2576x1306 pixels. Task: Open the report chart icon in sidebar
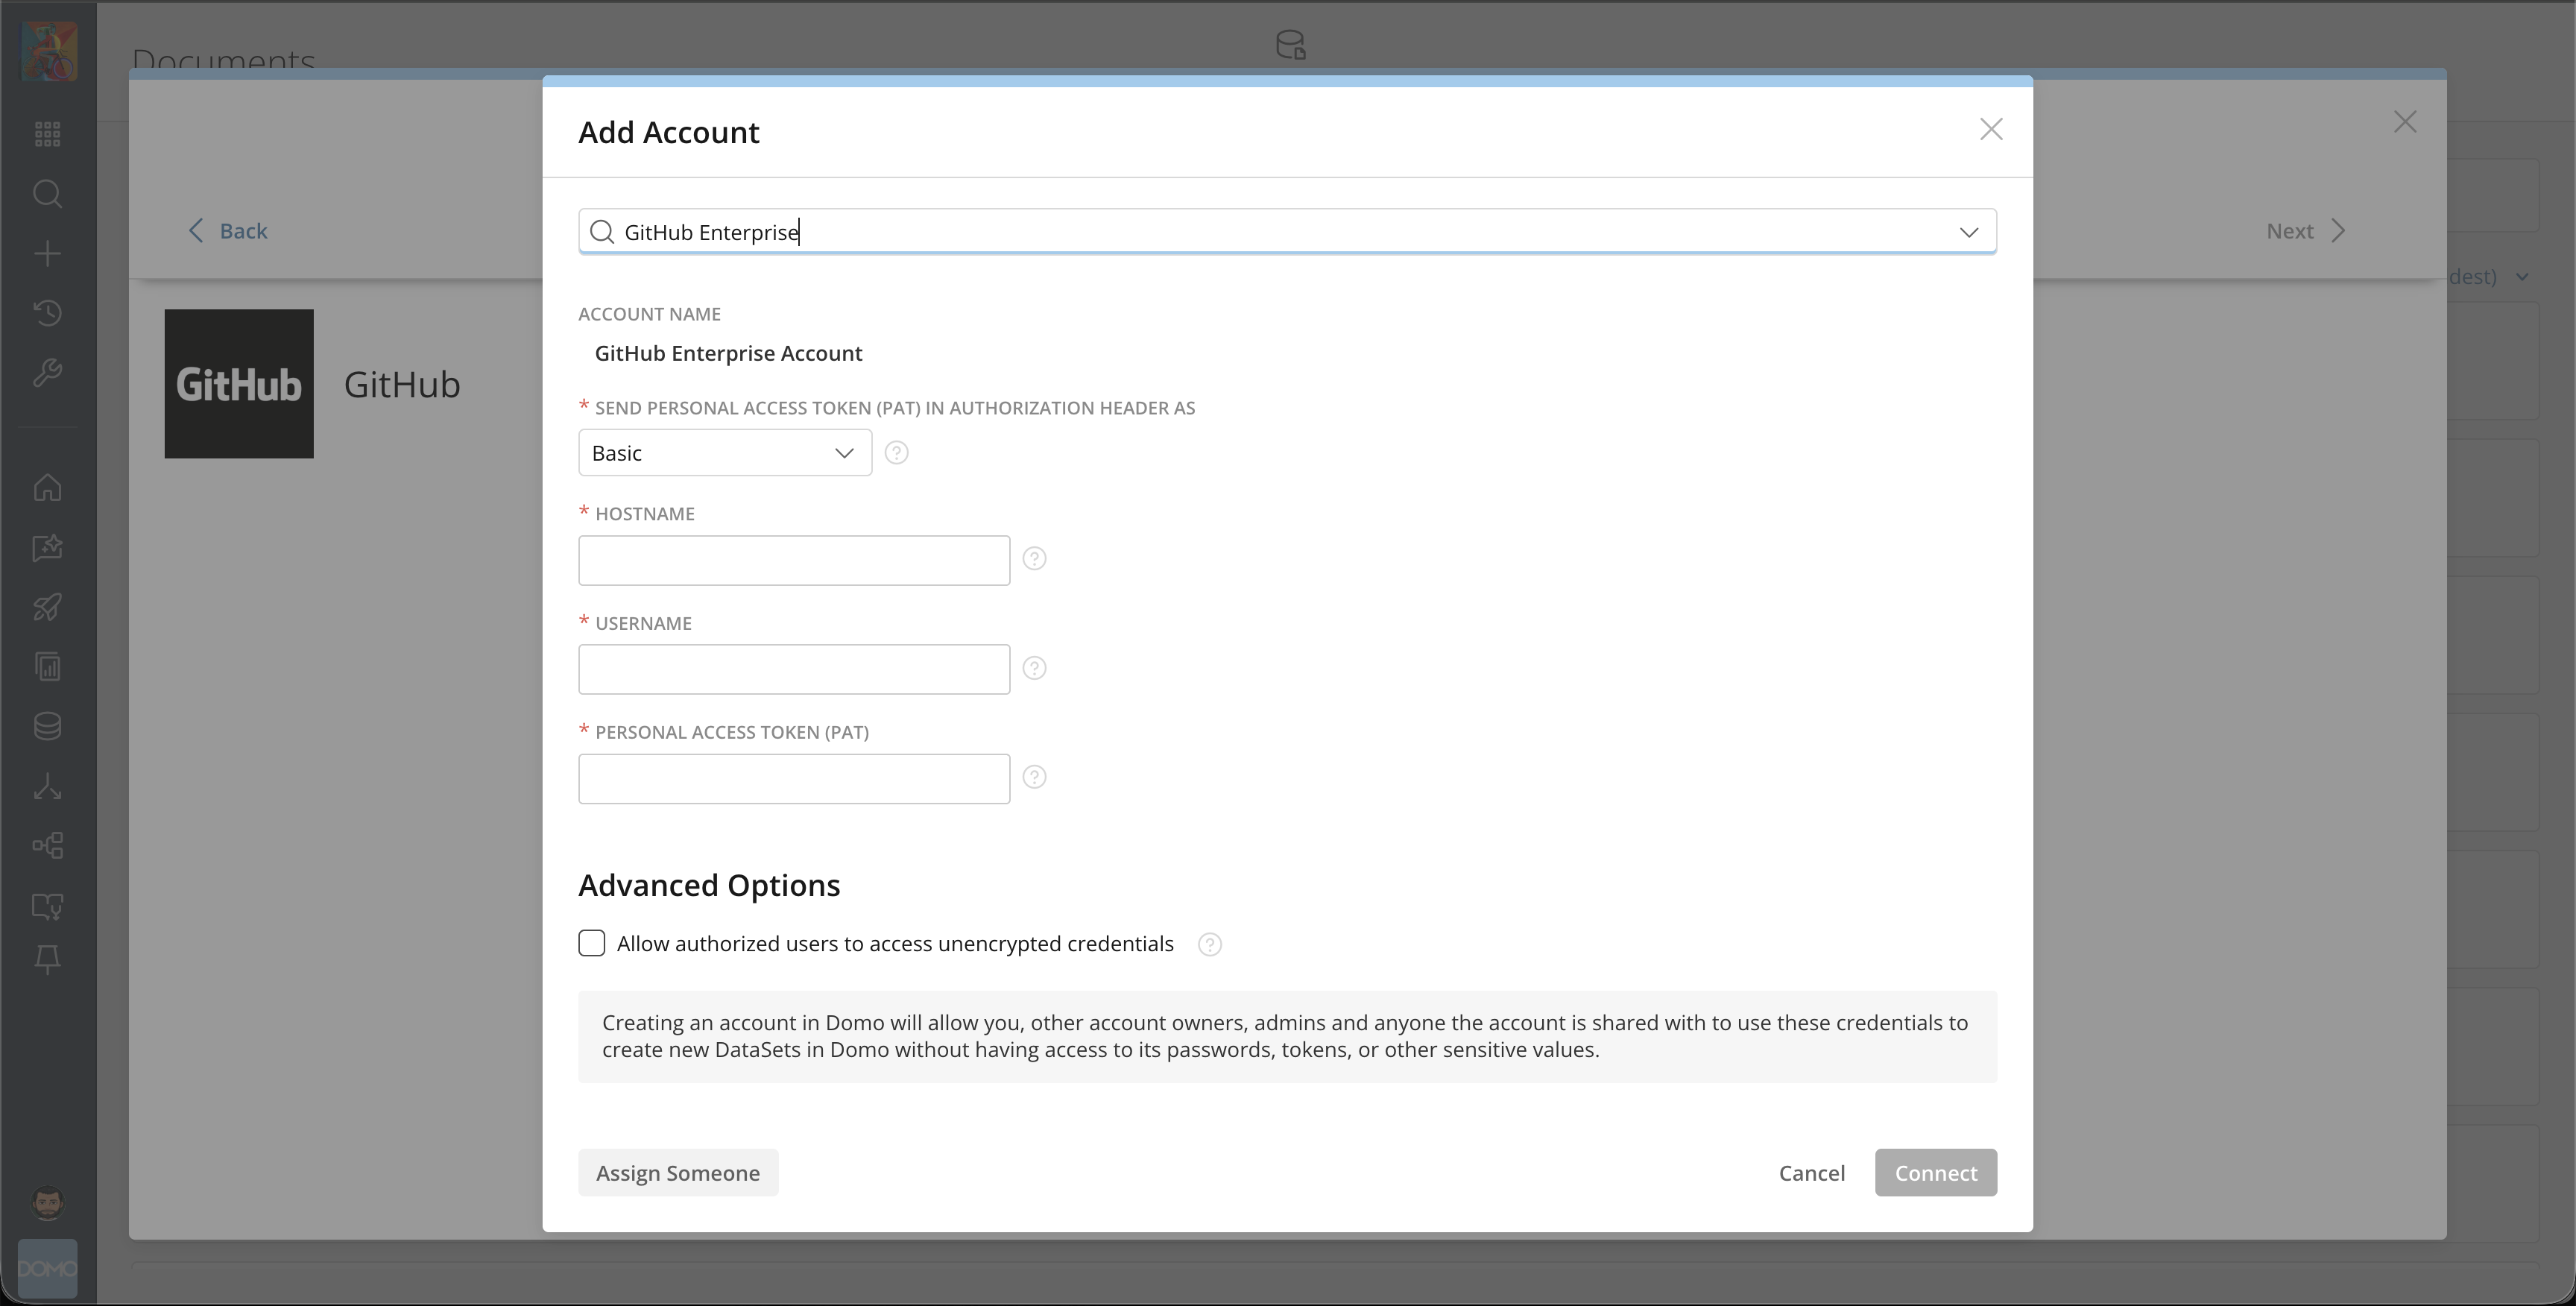point(48,667)
